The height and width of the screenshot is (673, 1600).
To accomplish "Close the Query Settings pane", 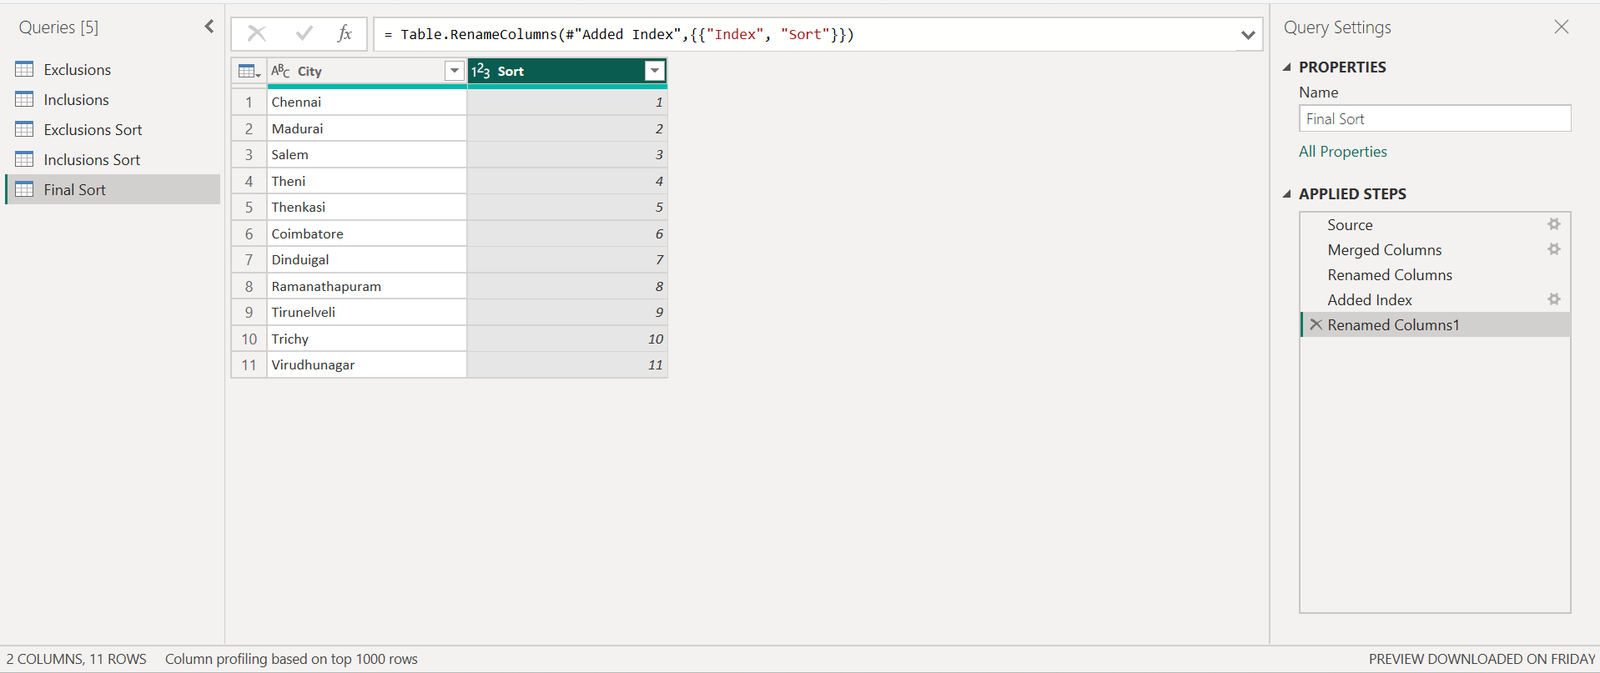I will (x=1562, y=27).
